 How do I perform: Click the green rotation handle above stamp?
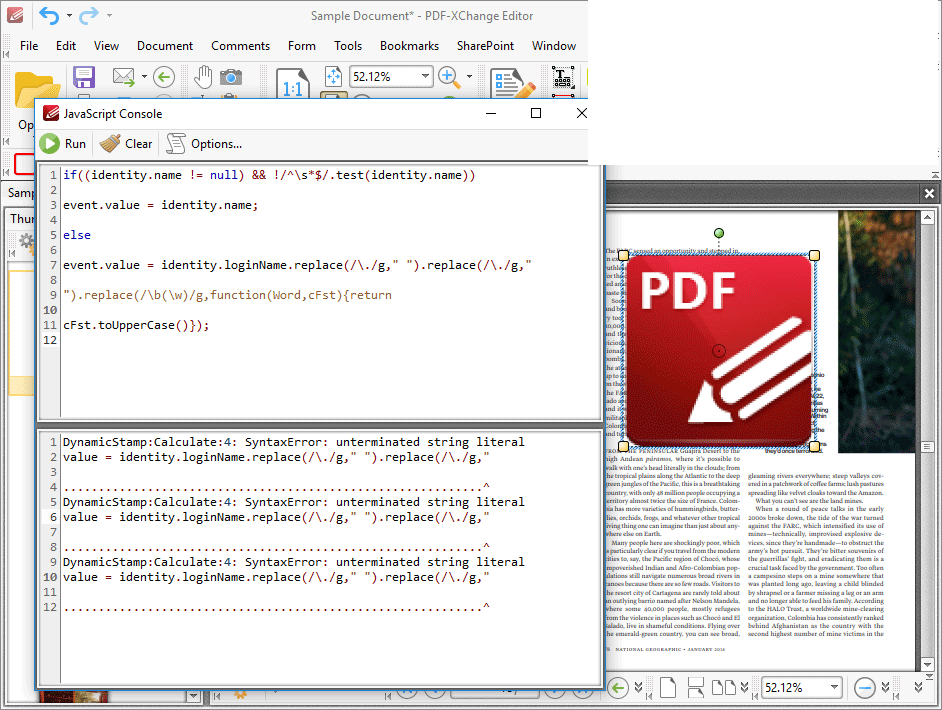[719, 233]
